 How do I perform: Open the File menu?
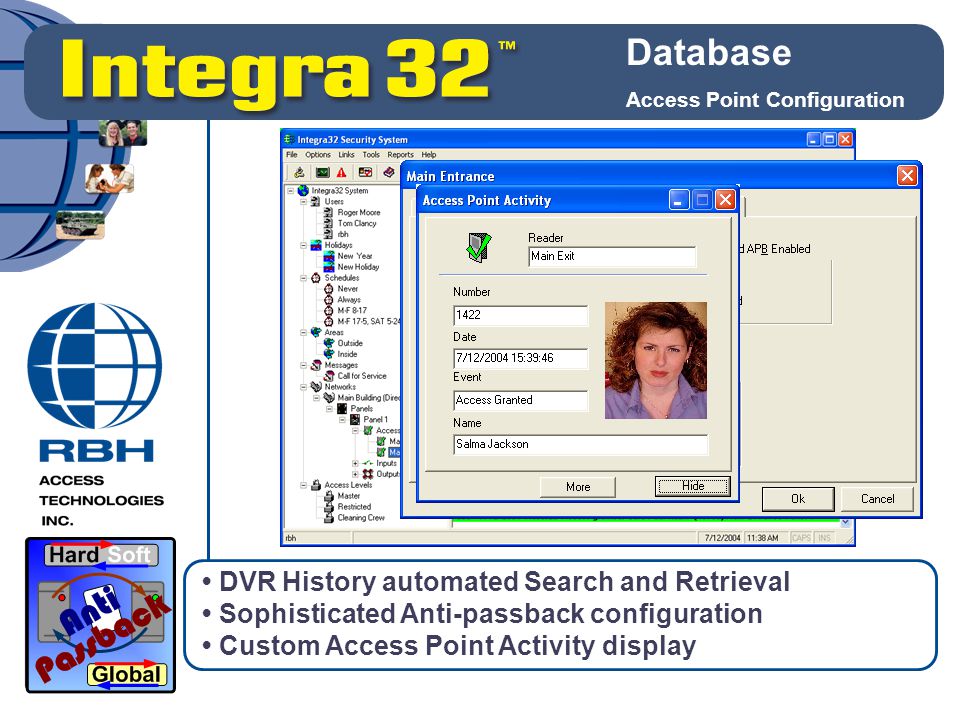[x=291, y=155]
